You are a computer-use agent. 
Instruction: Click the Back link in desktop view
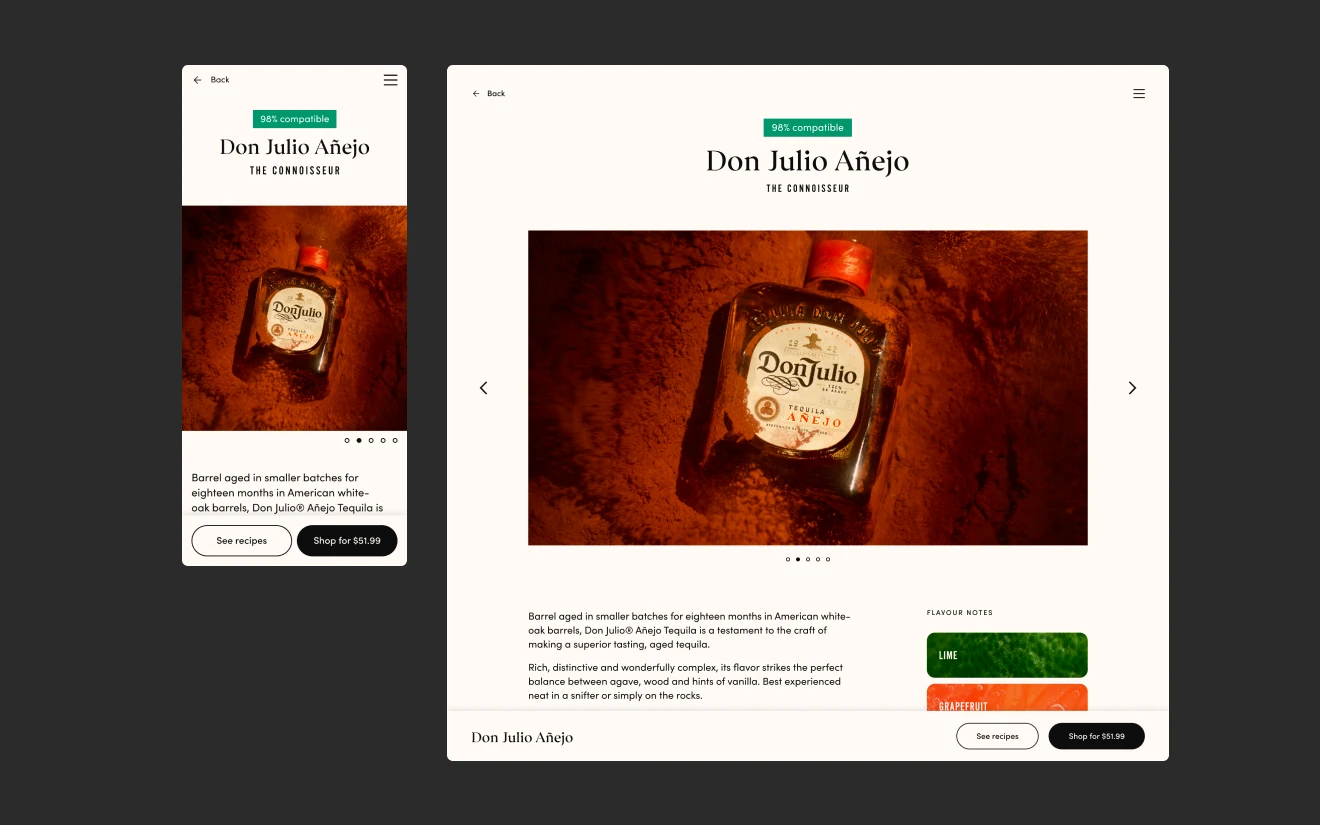[x=496, y=94]
